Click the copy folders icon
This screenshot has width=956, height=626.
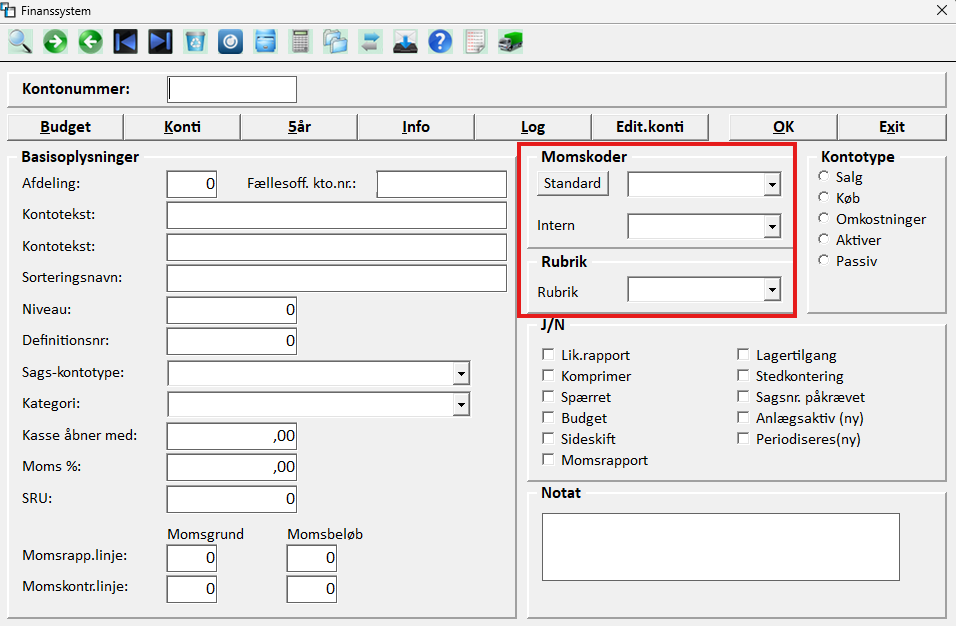coord(335,42)
